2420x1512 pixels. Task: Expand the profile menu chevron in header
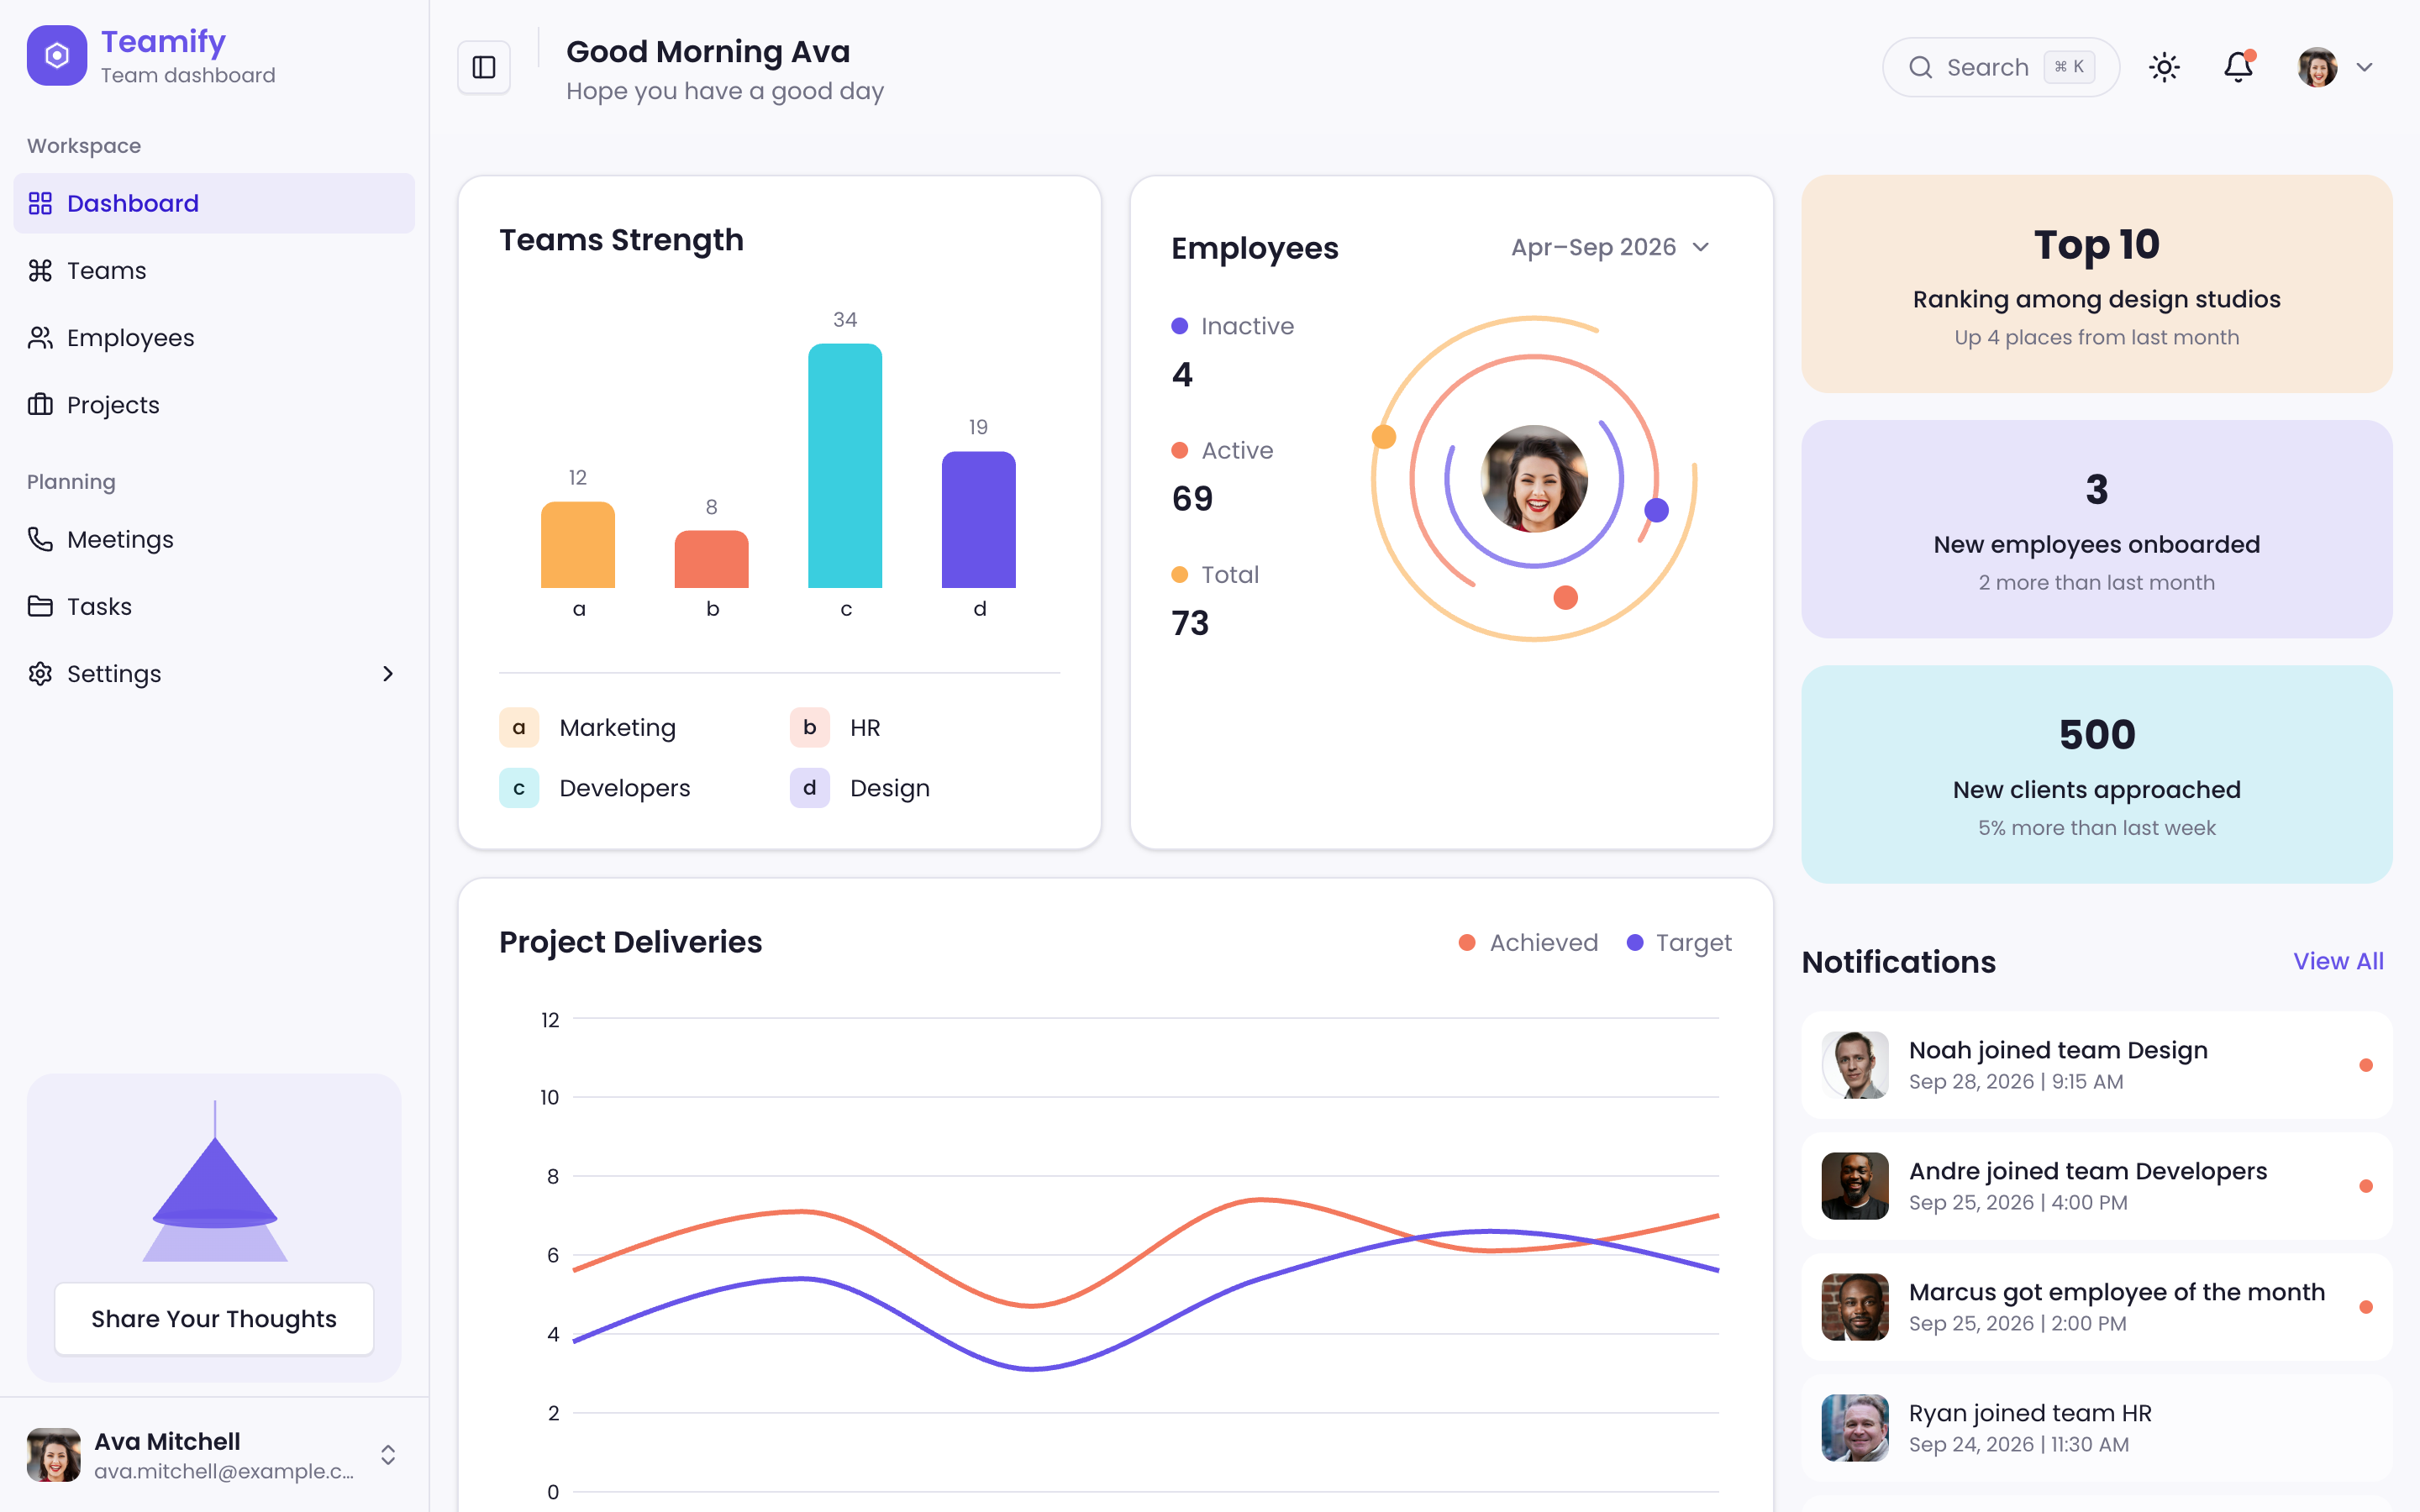tap(2365, 67)
